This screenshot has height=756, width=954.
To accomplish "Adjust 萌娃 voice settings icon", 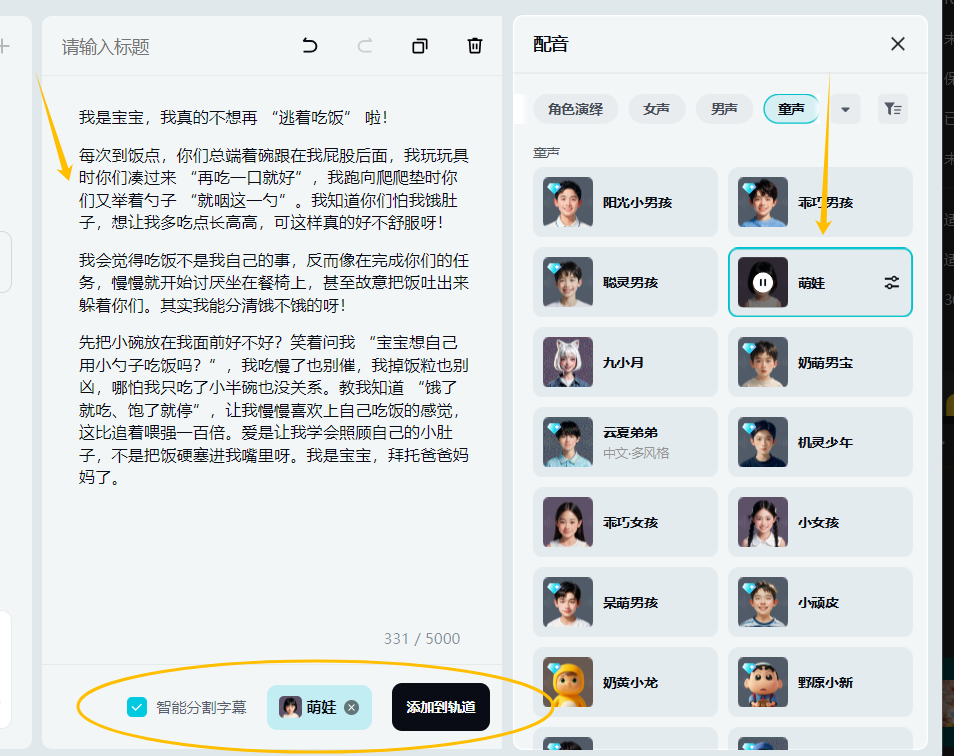I will (x=892, y=283).
